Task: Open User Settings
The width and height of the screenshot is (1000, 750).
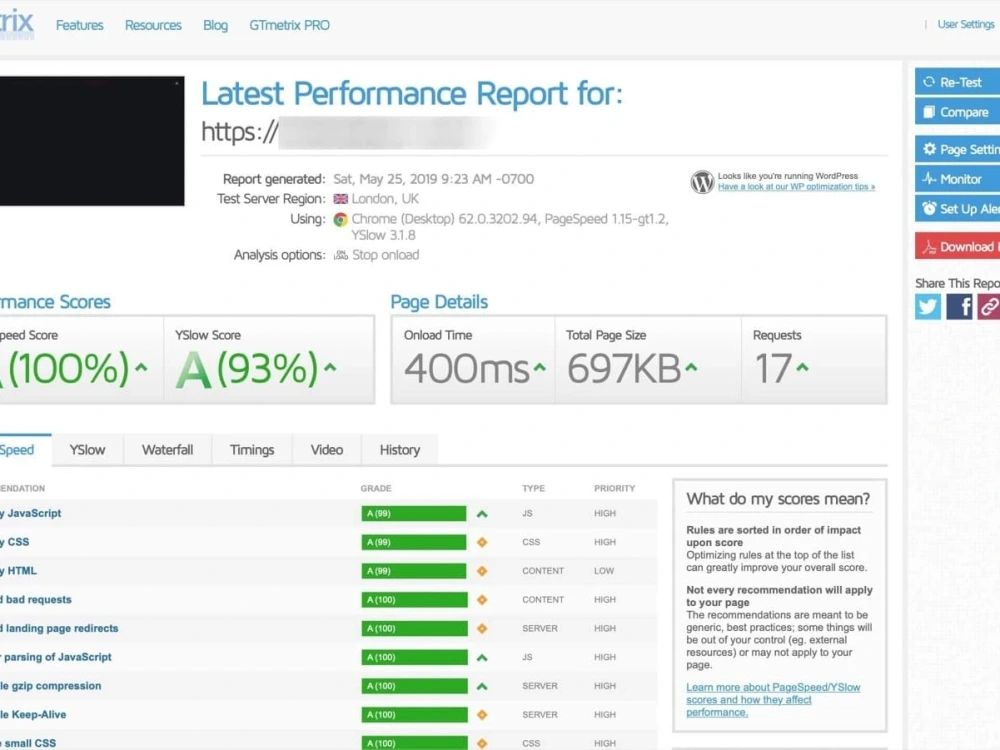Action: pyautogui.click(x=966, y=24)
